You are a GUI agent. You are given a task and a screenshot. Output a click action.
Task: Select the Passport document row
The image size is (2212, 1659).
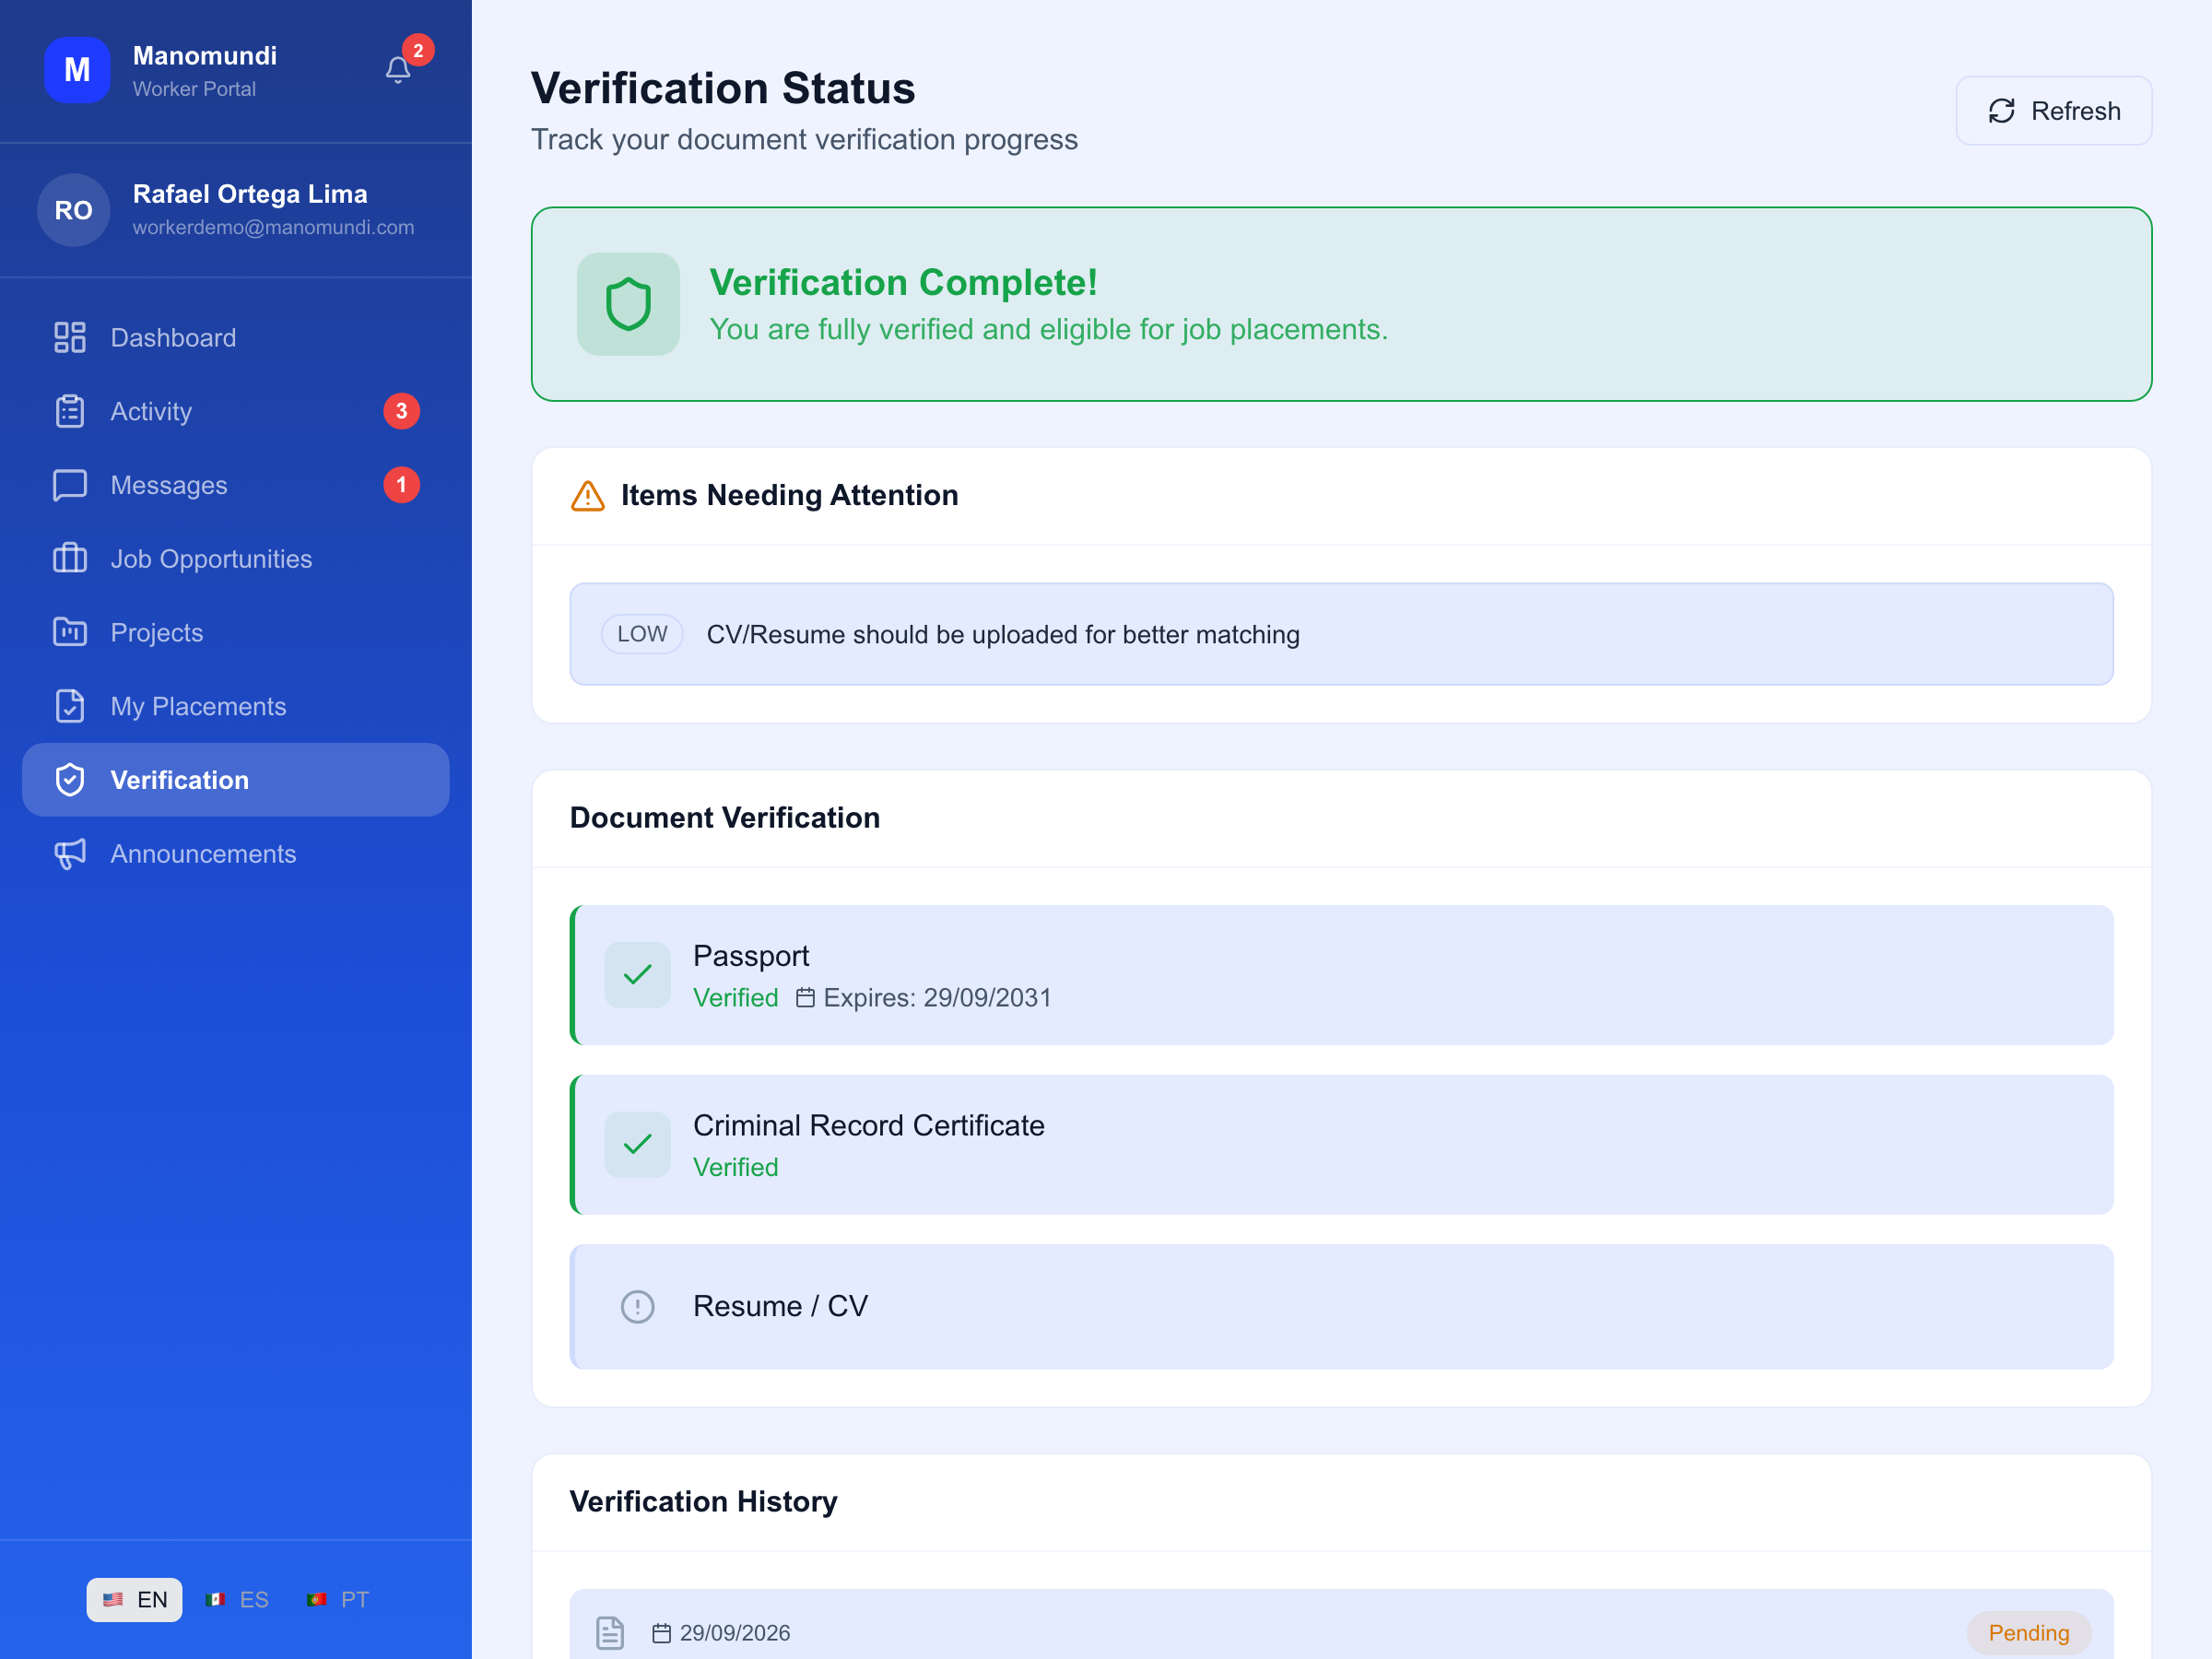coord(1341,975)
